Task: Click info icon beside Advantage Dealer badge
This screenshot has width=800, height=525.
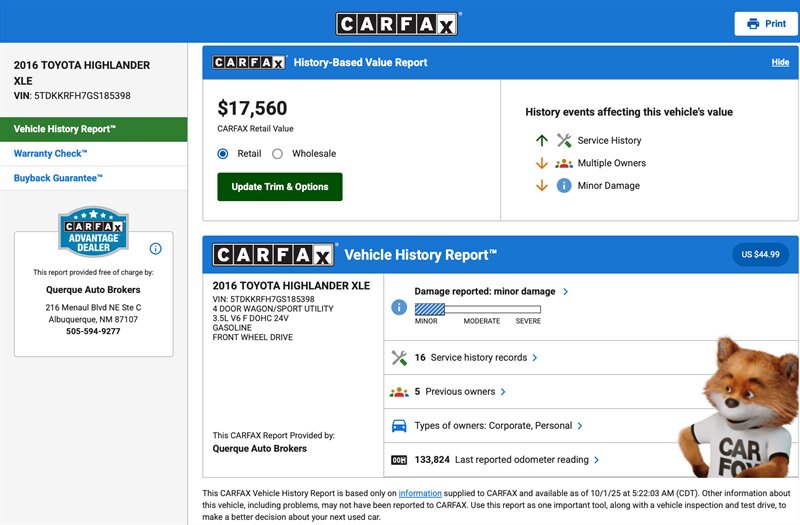Action: (155, 248)
